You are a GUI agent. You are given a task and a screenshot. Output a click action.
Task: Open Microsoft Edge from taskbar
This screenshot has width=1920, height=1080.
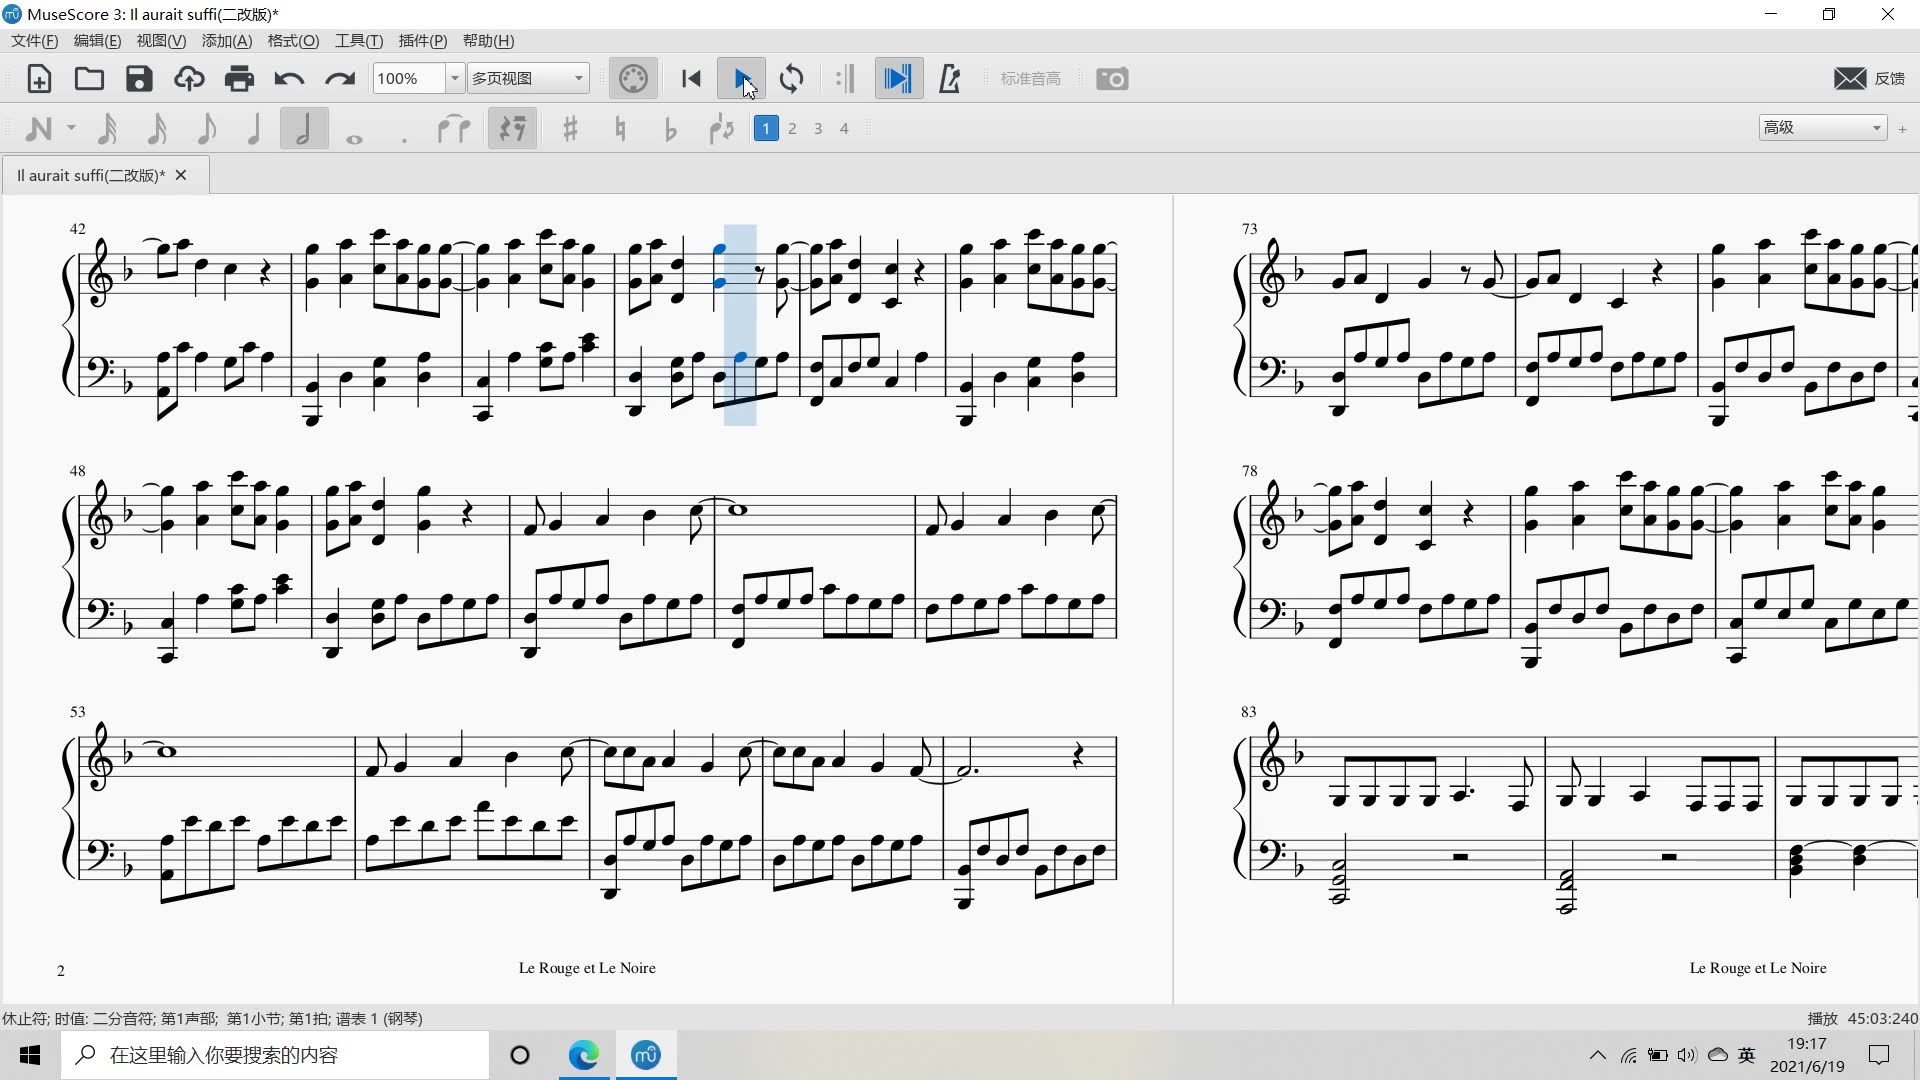pyautogui.click(x=584, y=1055)
